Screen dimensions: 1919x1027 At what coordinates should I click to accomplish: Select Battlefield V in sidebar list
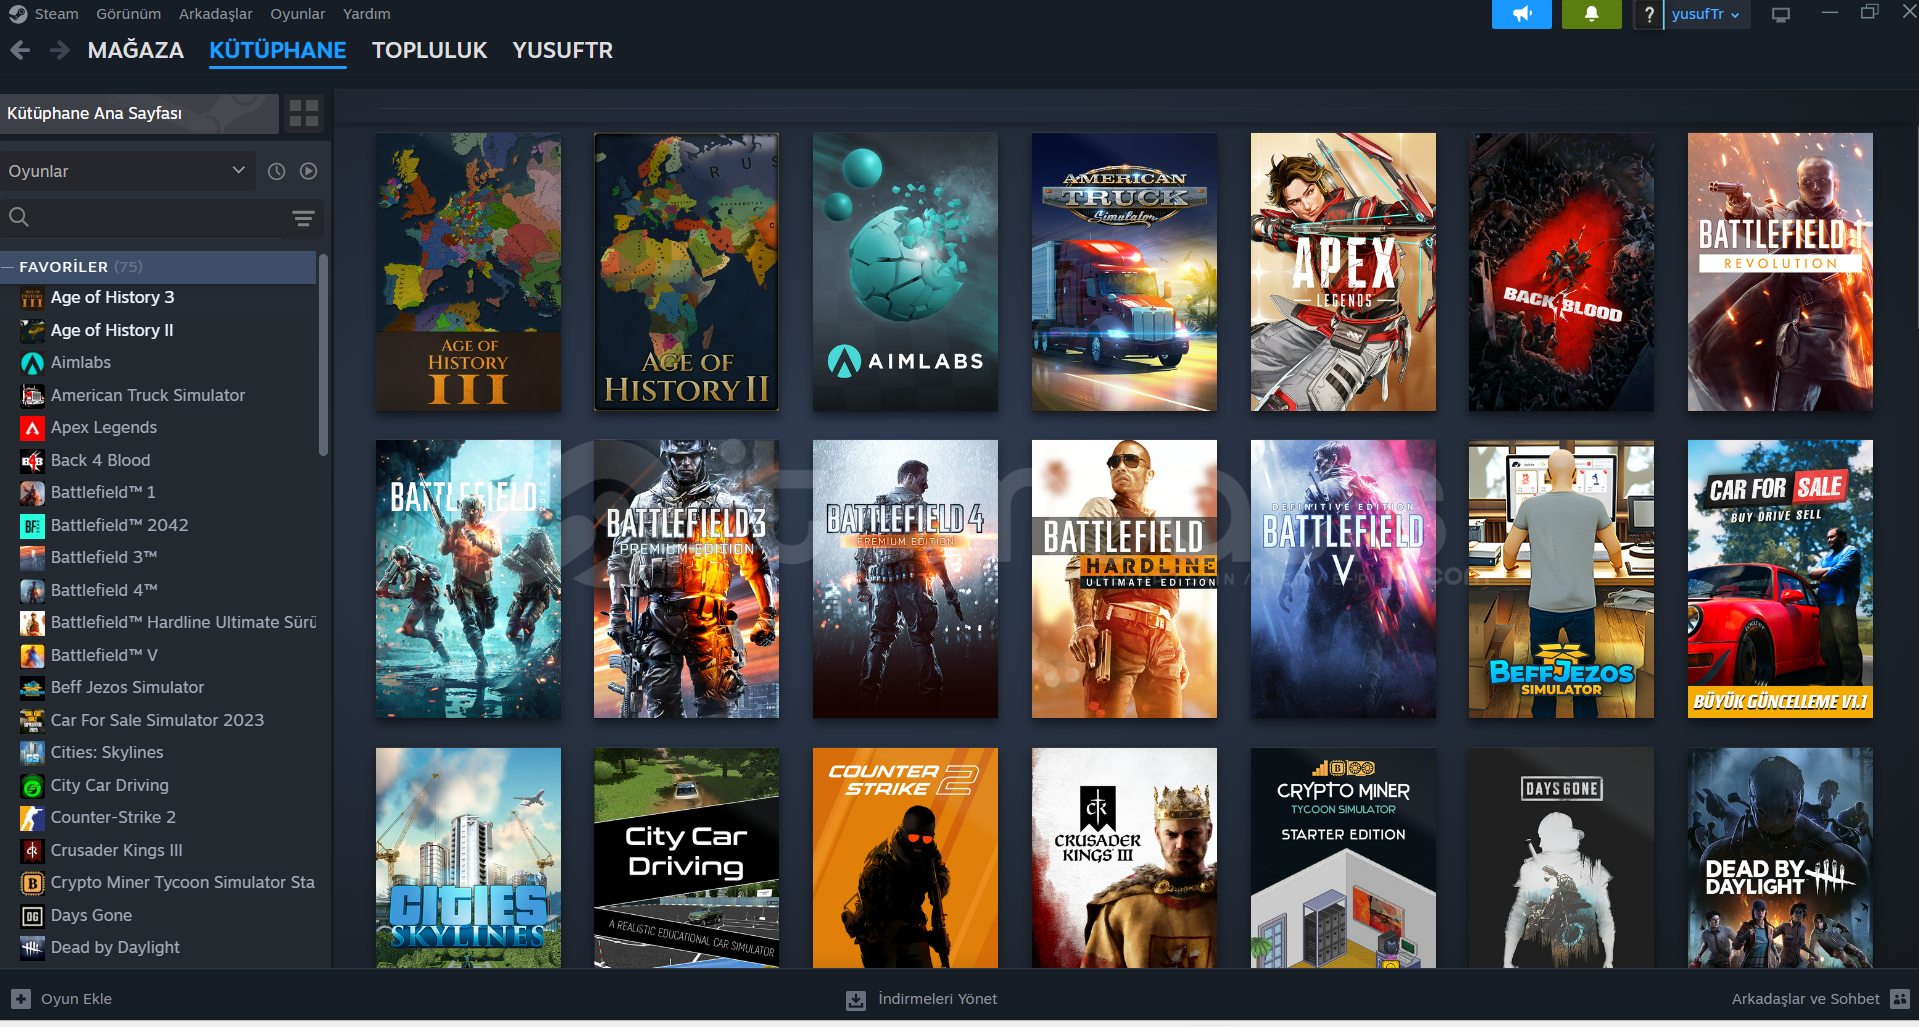pyautogui.click(x=160, y=656)
